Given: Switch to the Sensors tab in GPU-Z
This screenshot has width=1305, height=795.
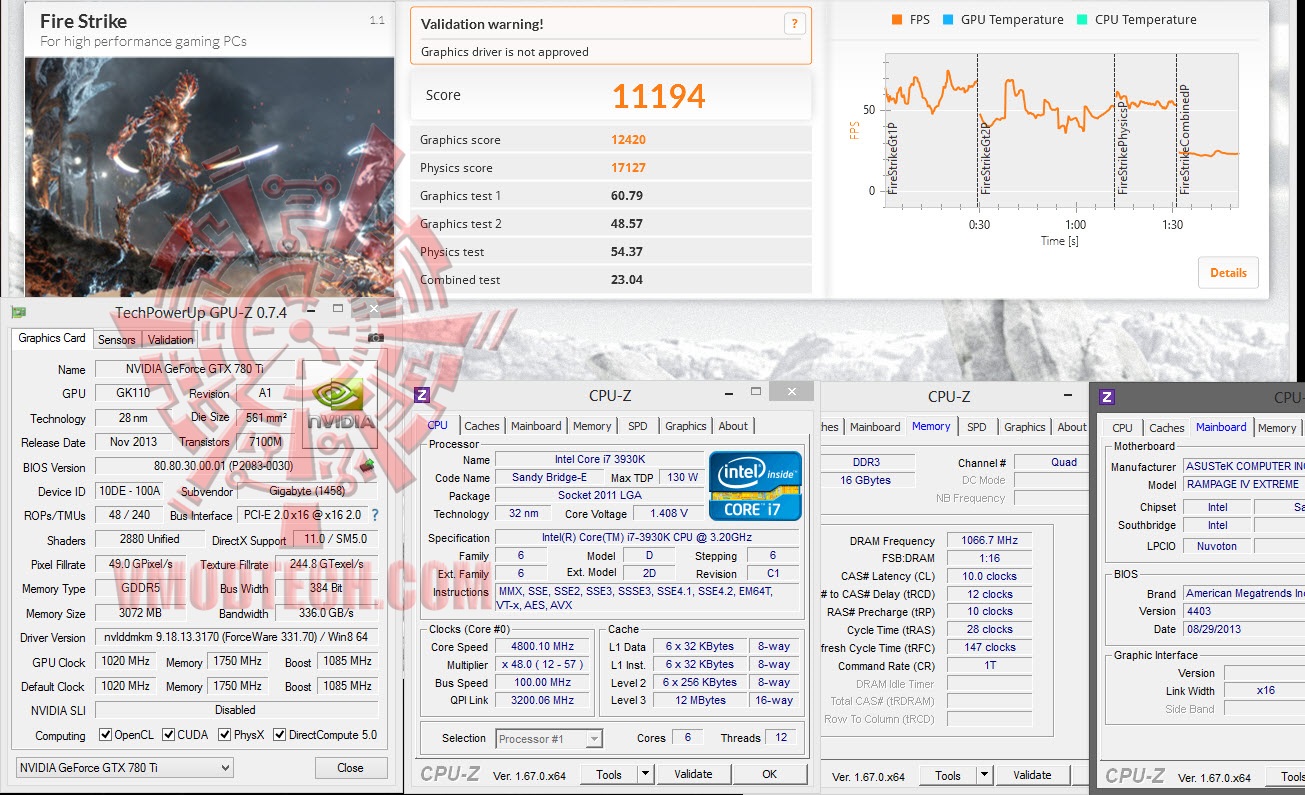Looking at the screenshot, I should [117, 340].
